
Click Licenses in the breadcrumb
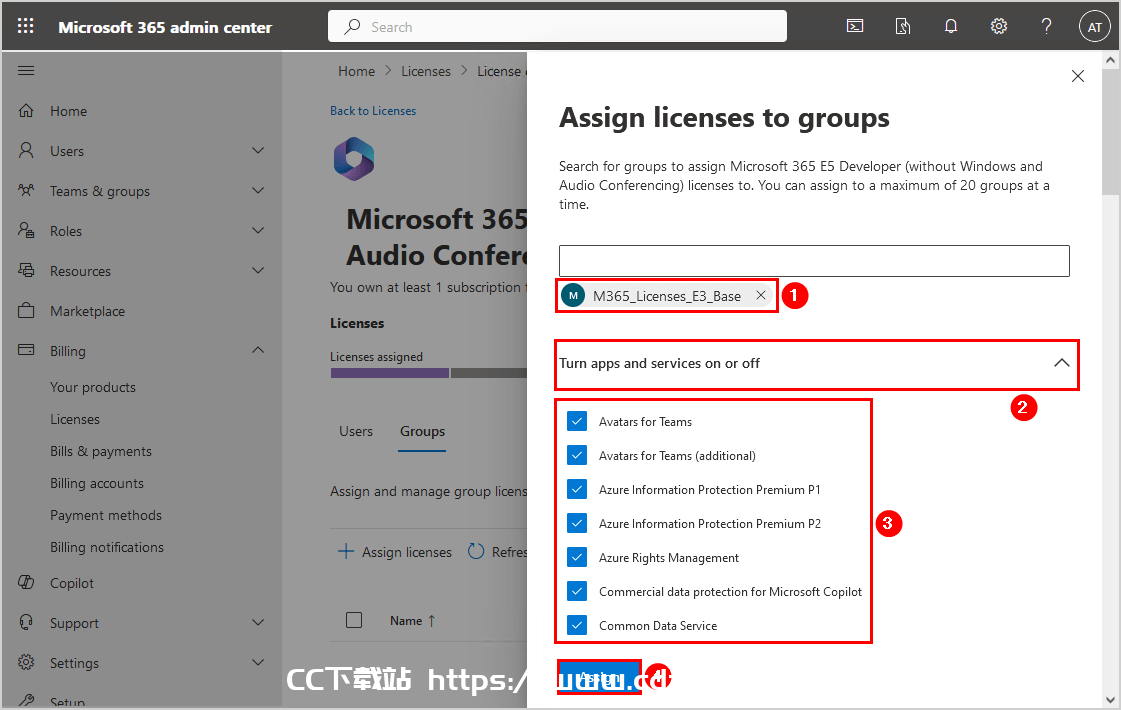[x=426, y=71]
